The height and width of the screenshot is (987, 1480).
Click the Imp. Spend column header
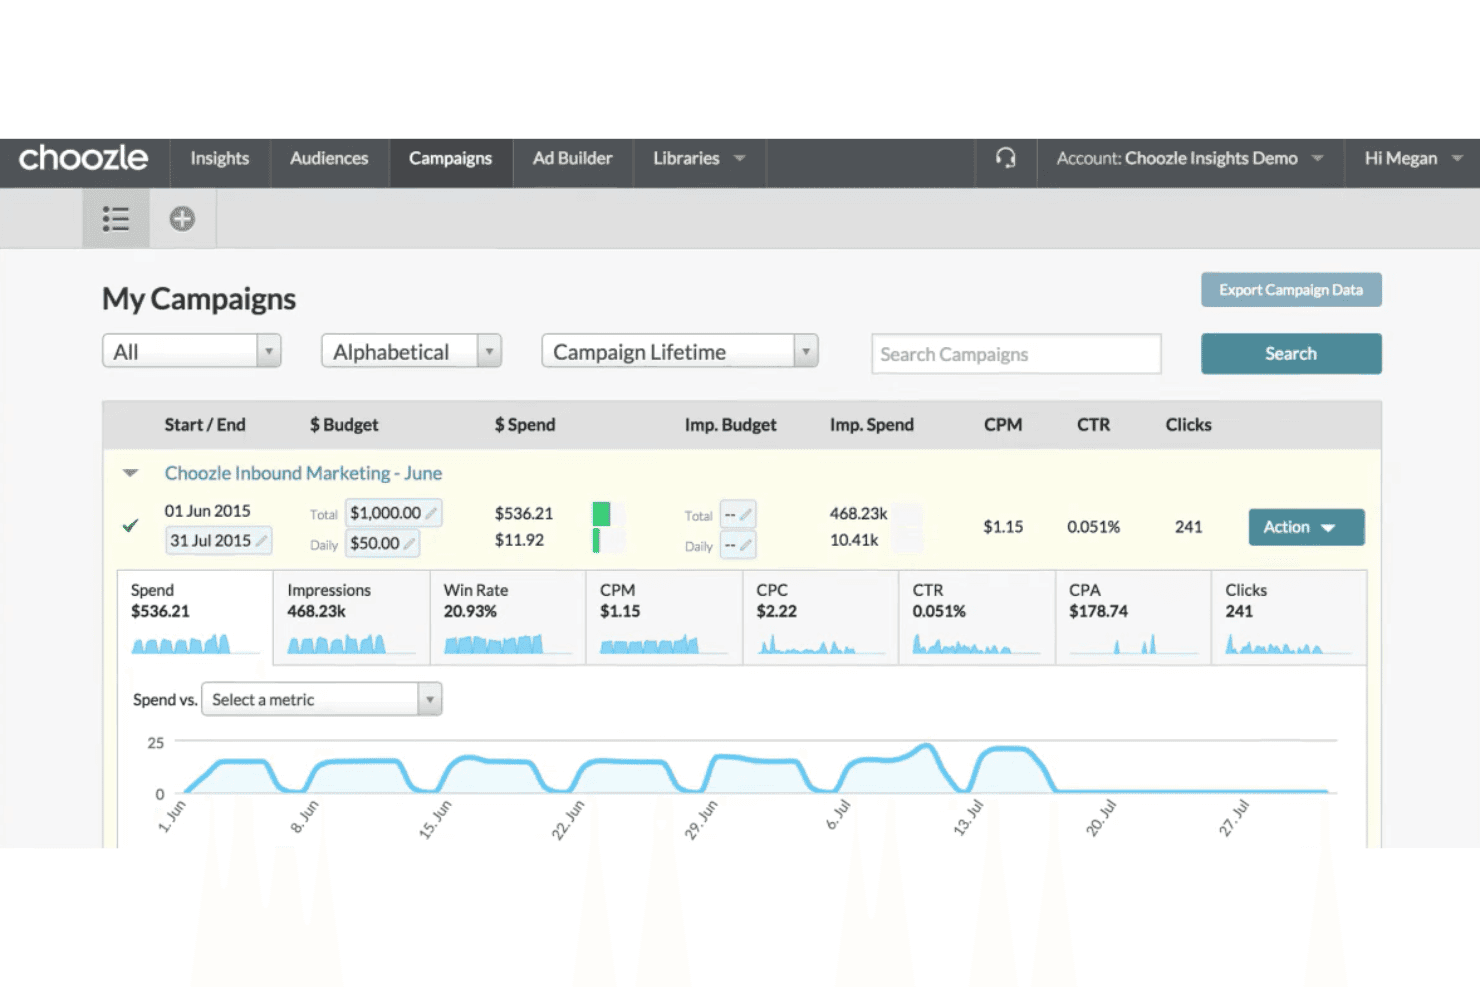[x=872, y=425]
